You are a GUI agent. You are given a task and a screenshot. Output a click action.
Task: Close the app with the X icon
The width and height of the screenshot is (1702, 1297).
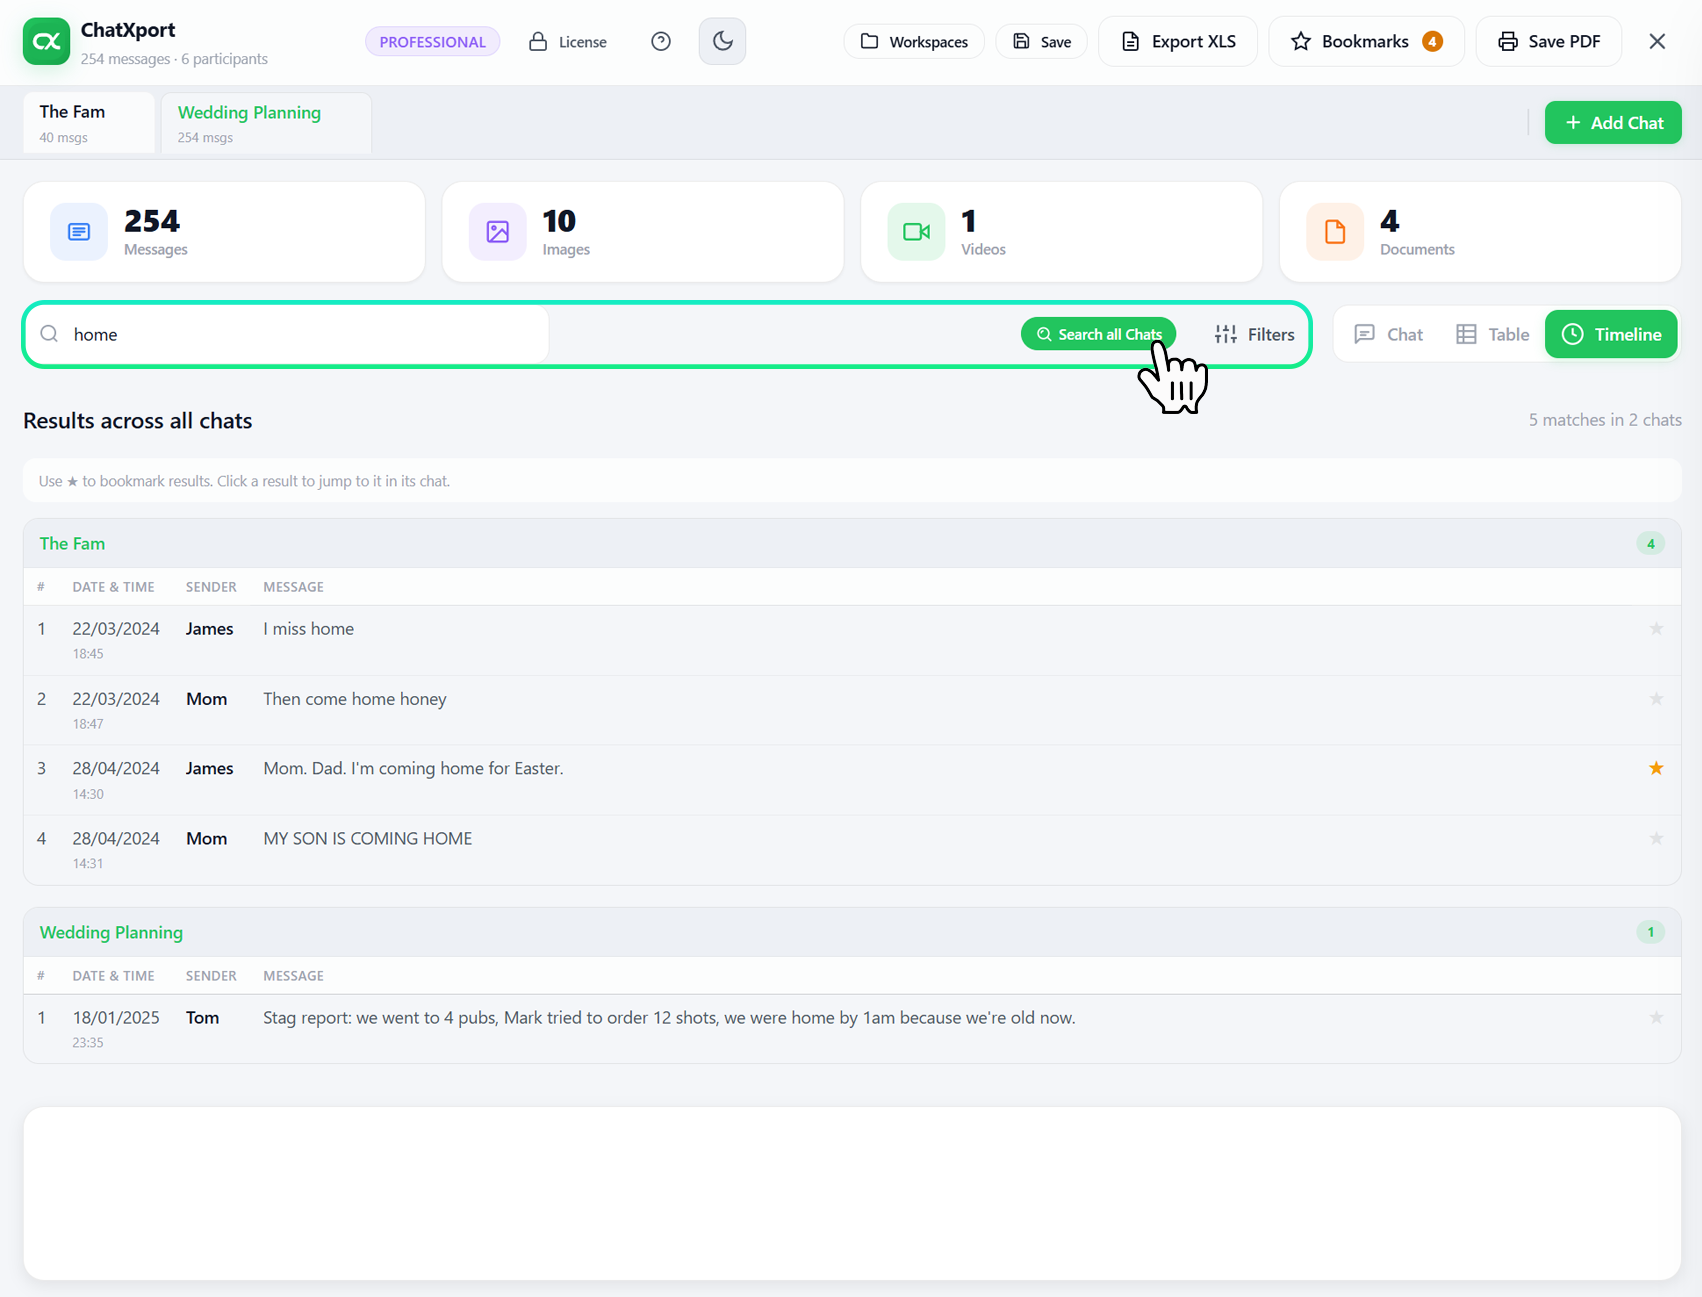tap(1657, 41)
